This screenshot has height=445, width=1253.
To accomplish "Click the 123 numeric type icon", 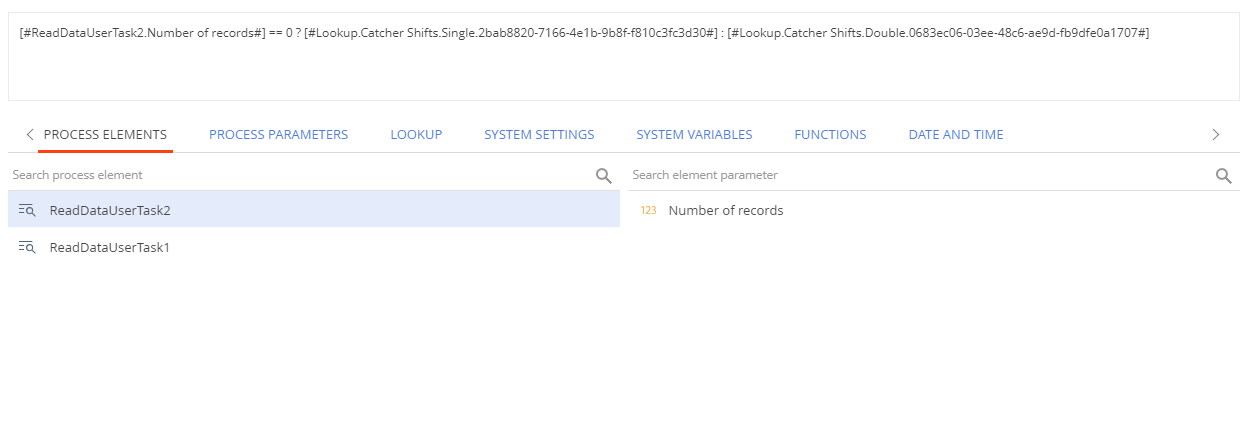I will [648, 210].
